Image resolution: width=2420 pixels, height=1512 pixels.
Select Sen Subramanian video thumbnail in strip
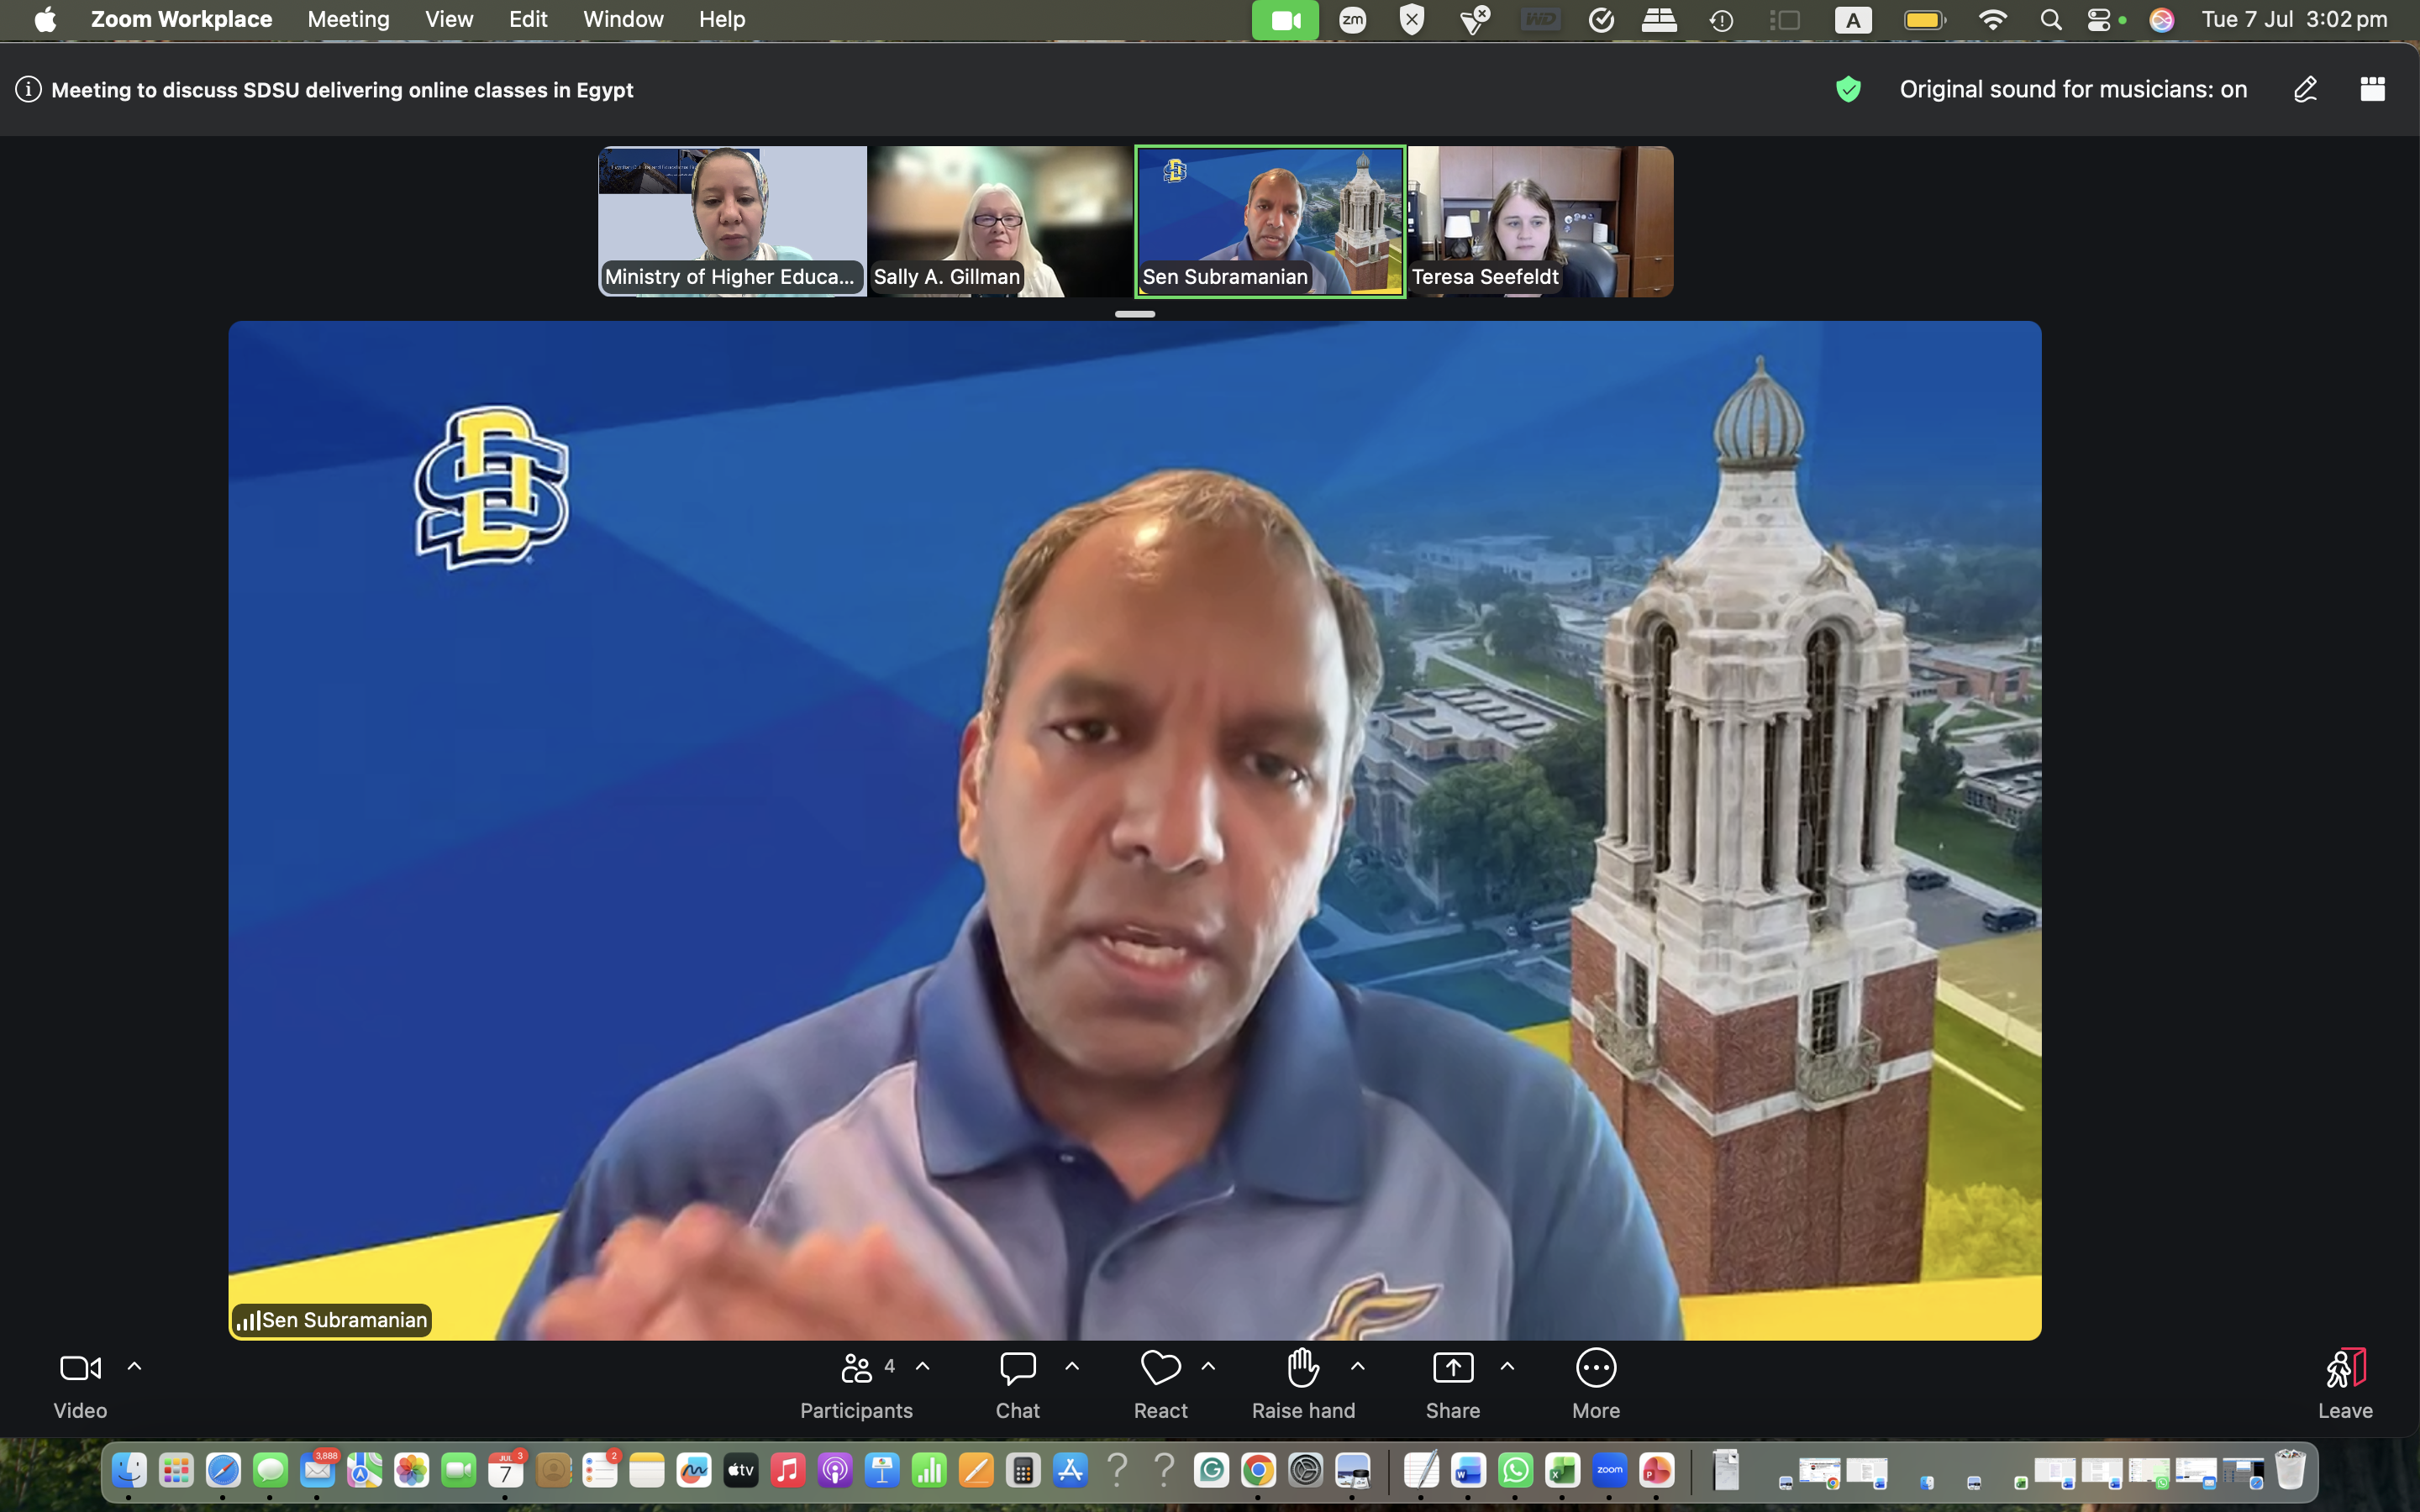click(1270, 221)
